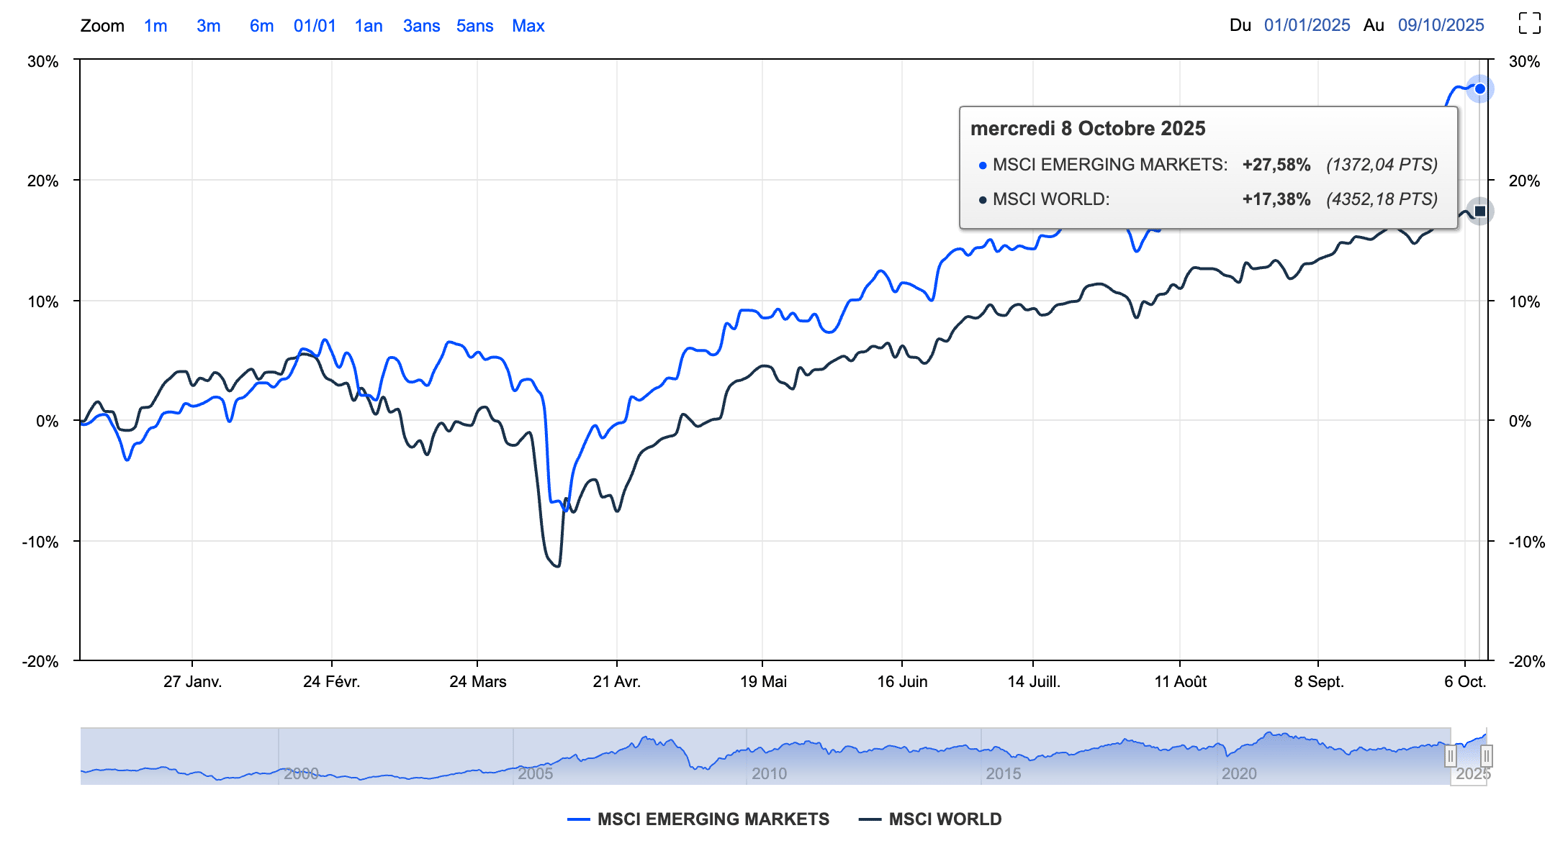Click the start date field 01/01/2025
Image resolution: width=1568 pixels, height=846 pixels.
(1306, 26)
